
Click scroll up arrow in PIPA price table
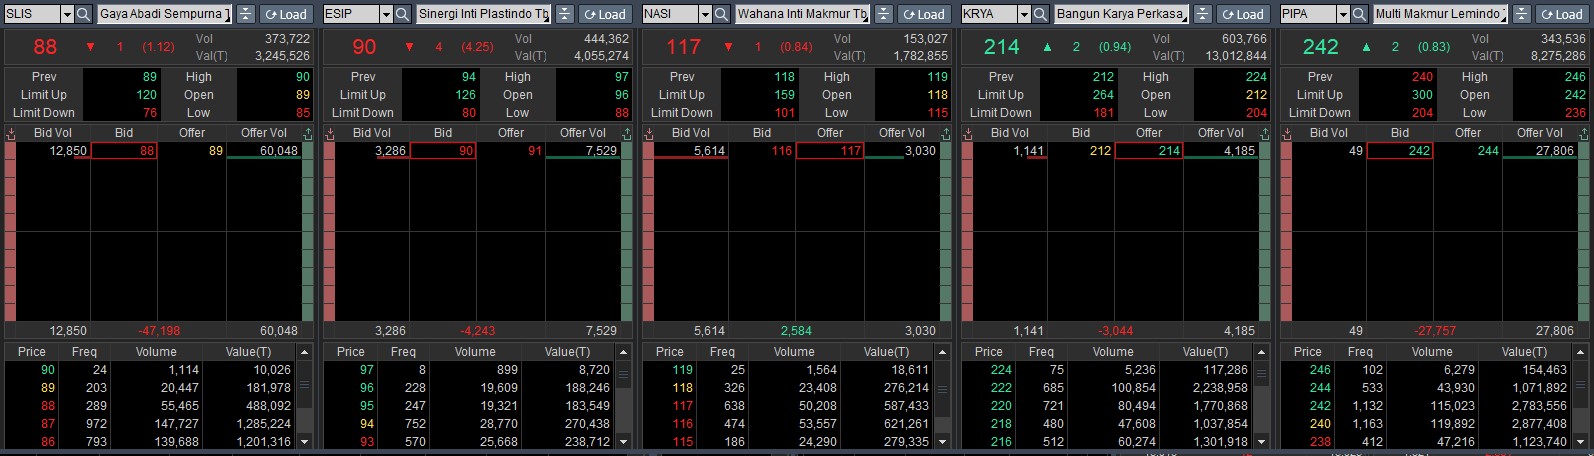[1581, 352]
